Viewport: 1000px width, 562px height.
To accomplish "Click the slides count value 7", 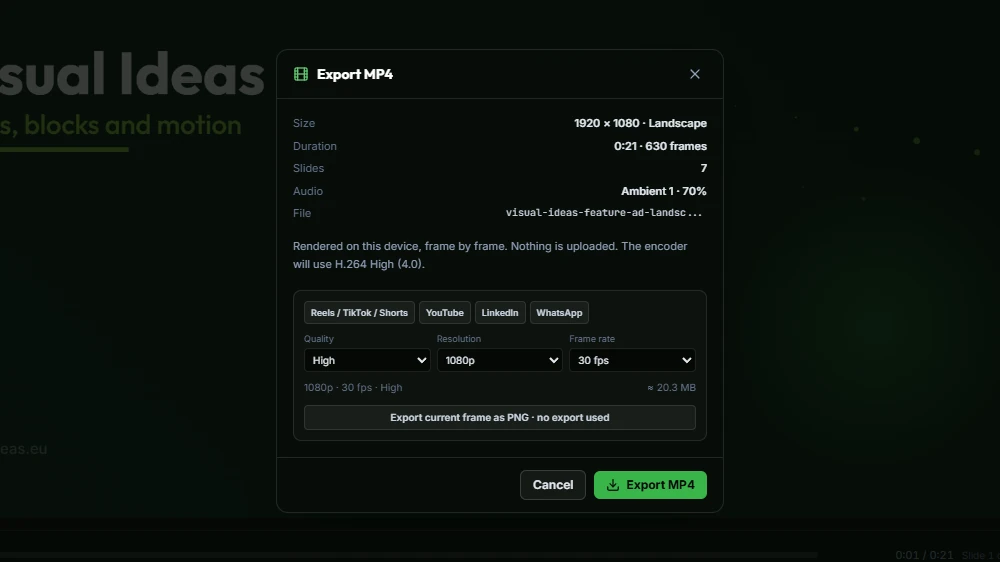I will pyautogui.click(x=703, y=168).
